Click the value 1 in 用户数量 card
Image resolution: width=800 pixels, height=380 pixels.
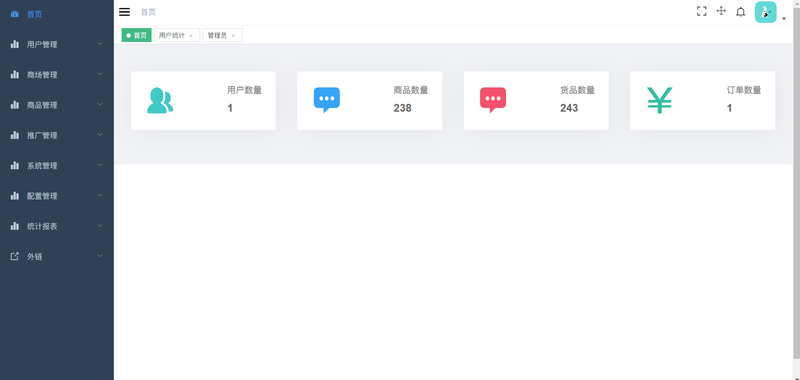tap(230, 108)
